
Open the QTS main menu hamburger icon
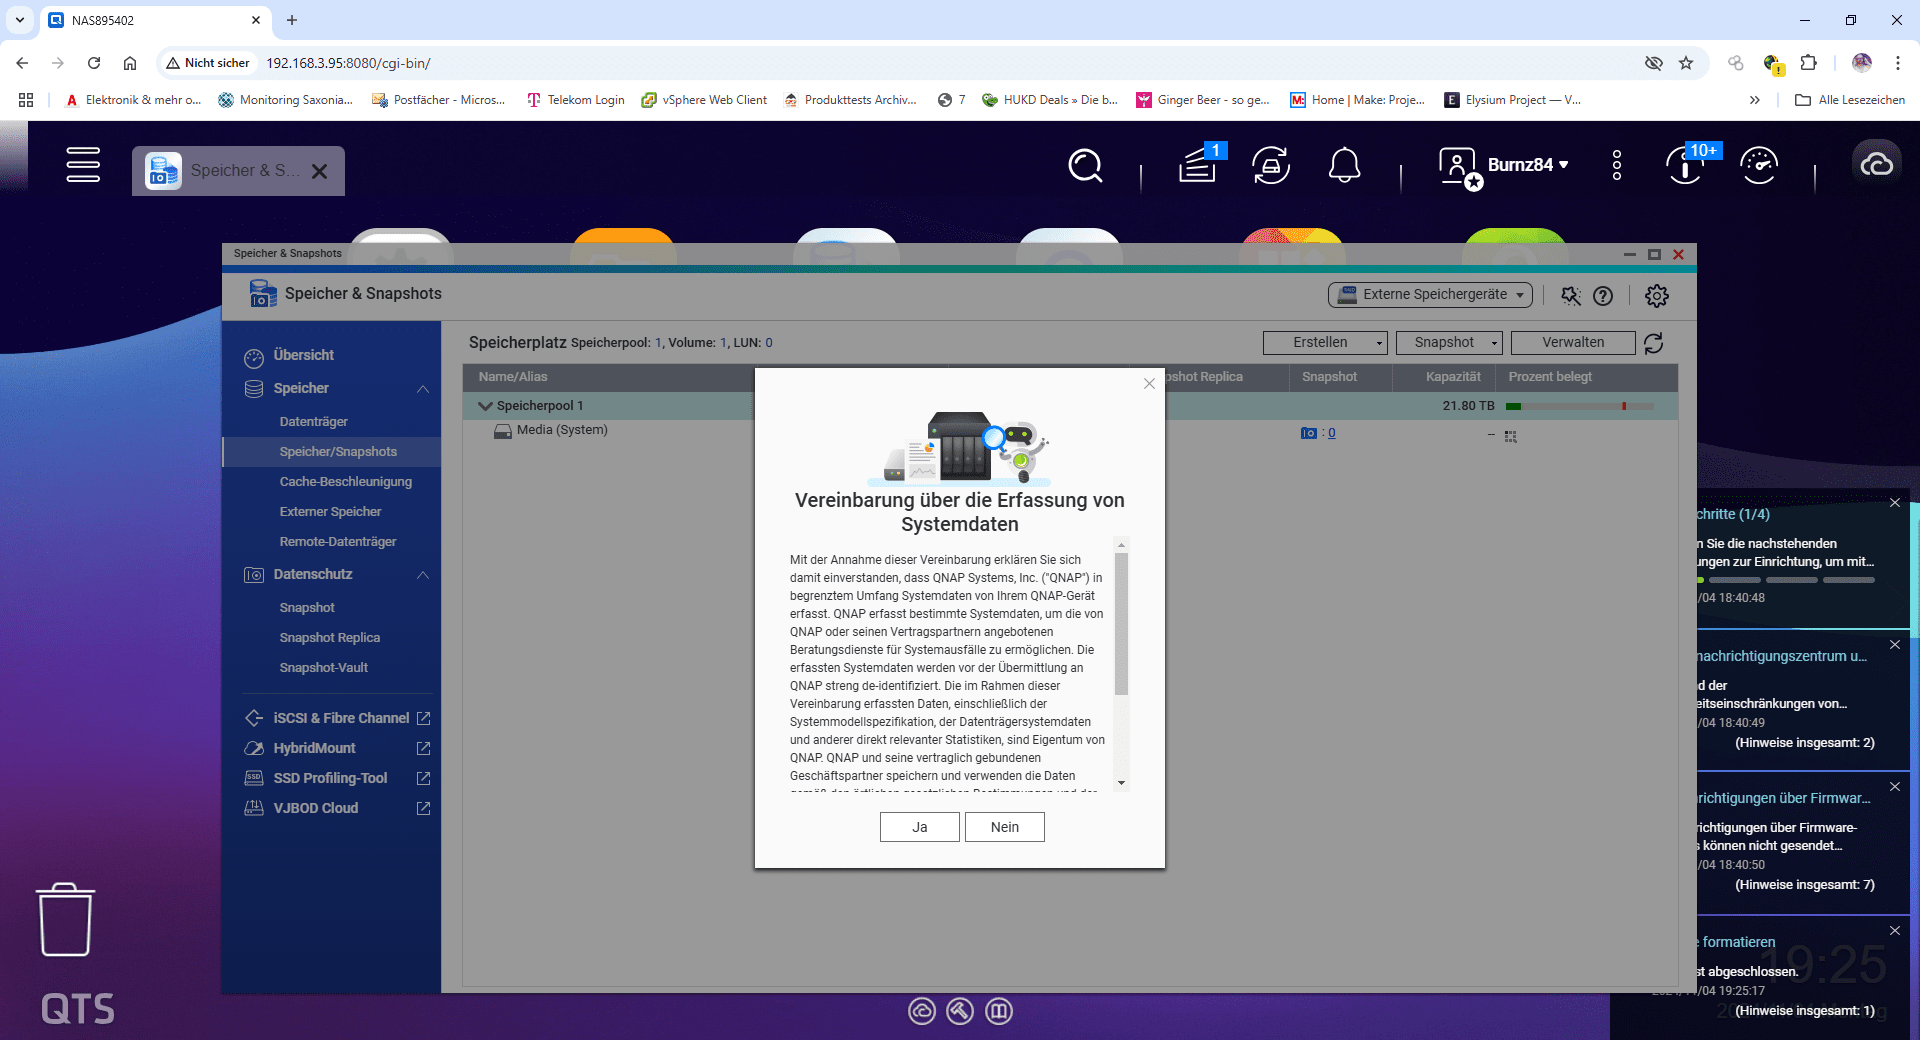(x=83, y=165)
